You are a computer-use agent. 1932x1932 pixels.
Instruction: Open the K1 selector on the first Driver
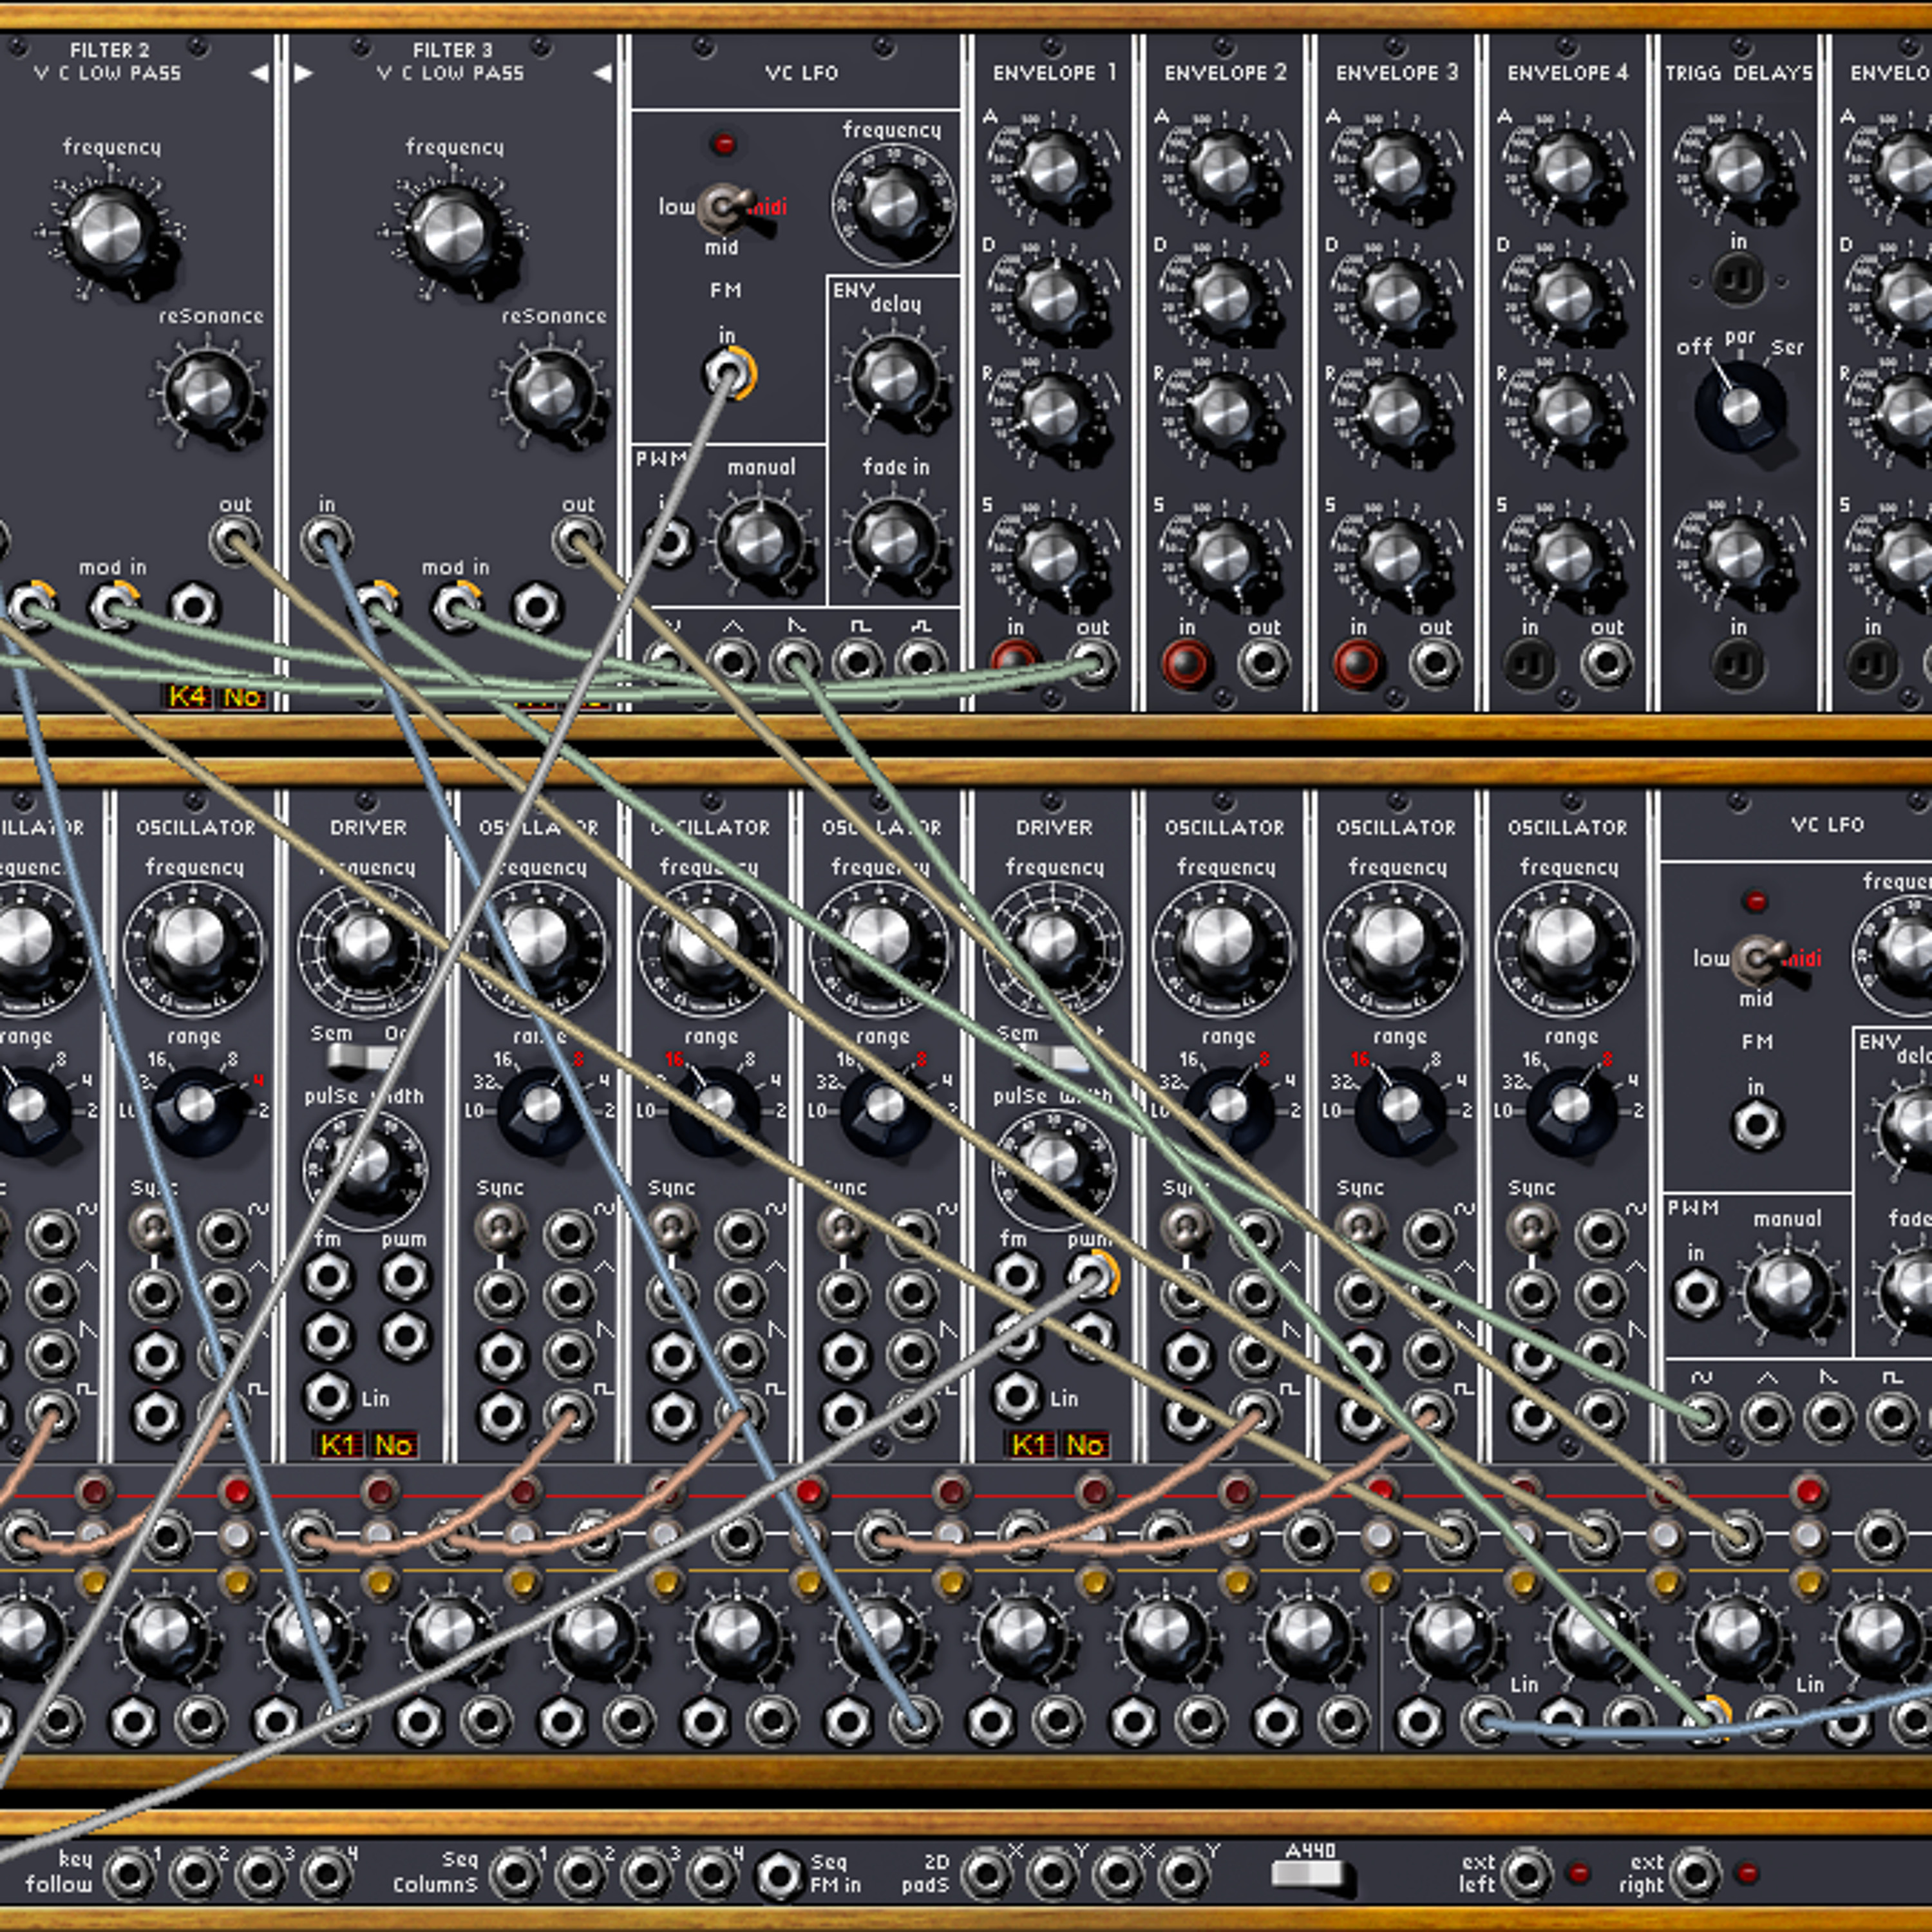[337, 1444]
